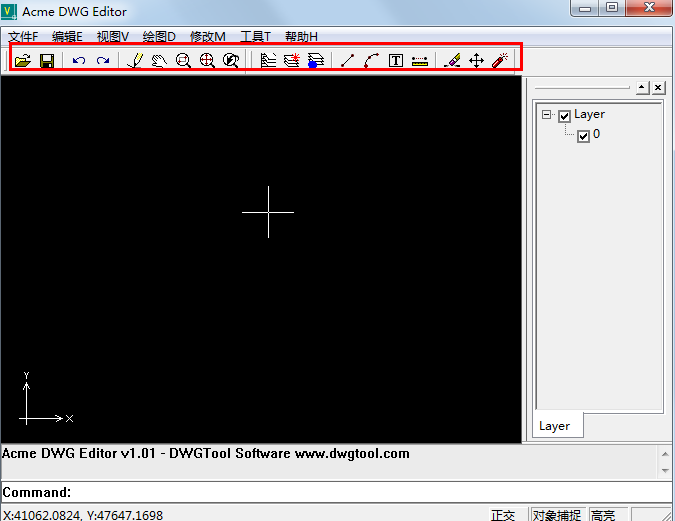The width and height of the screenshot is (675, 521).
Task: Open the 视图V menu
Action: pyautogui.click(x=113, y=37)
